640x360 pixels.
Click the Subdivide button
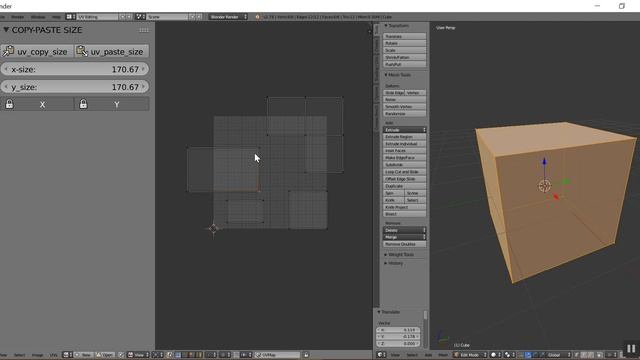point(404,165)
